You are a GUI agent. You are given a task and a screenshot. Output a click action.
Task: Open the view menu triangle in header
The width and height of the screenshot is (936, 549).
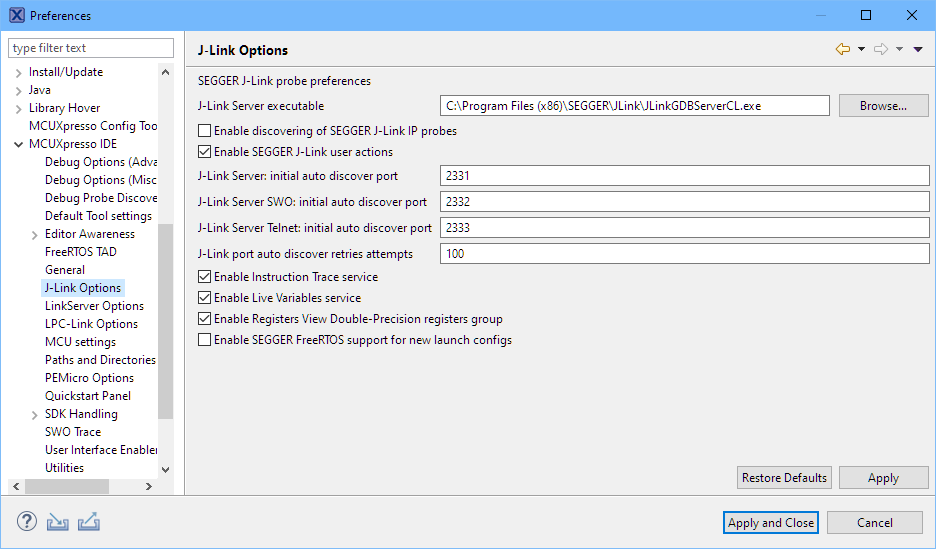point(918,49)
